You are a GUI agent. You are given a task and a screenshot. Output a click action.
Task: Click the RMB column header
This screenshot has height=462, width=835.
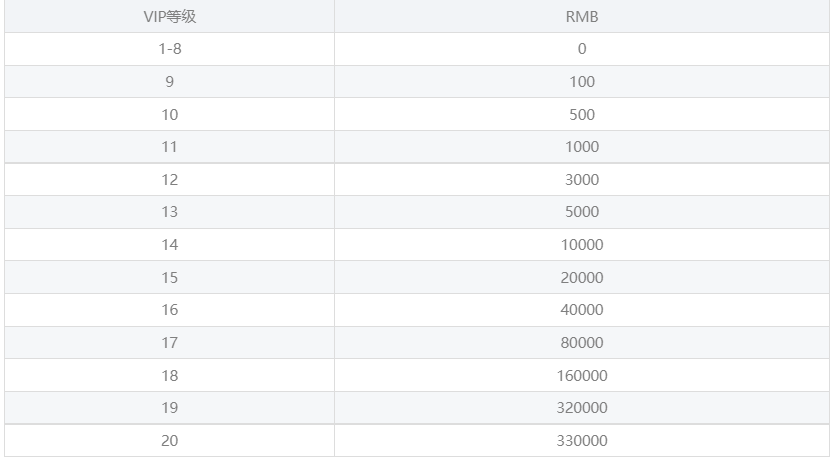coord(582,16)
